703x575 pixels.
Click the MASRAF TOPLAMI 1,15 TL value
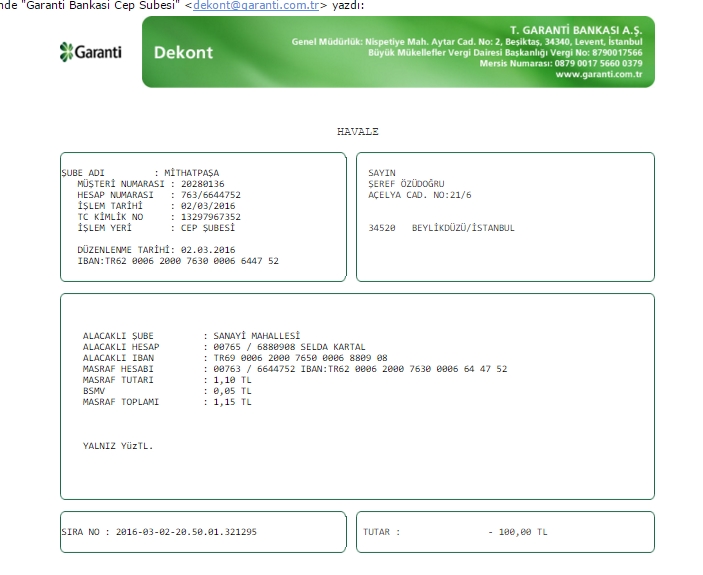tap(232, 402)
